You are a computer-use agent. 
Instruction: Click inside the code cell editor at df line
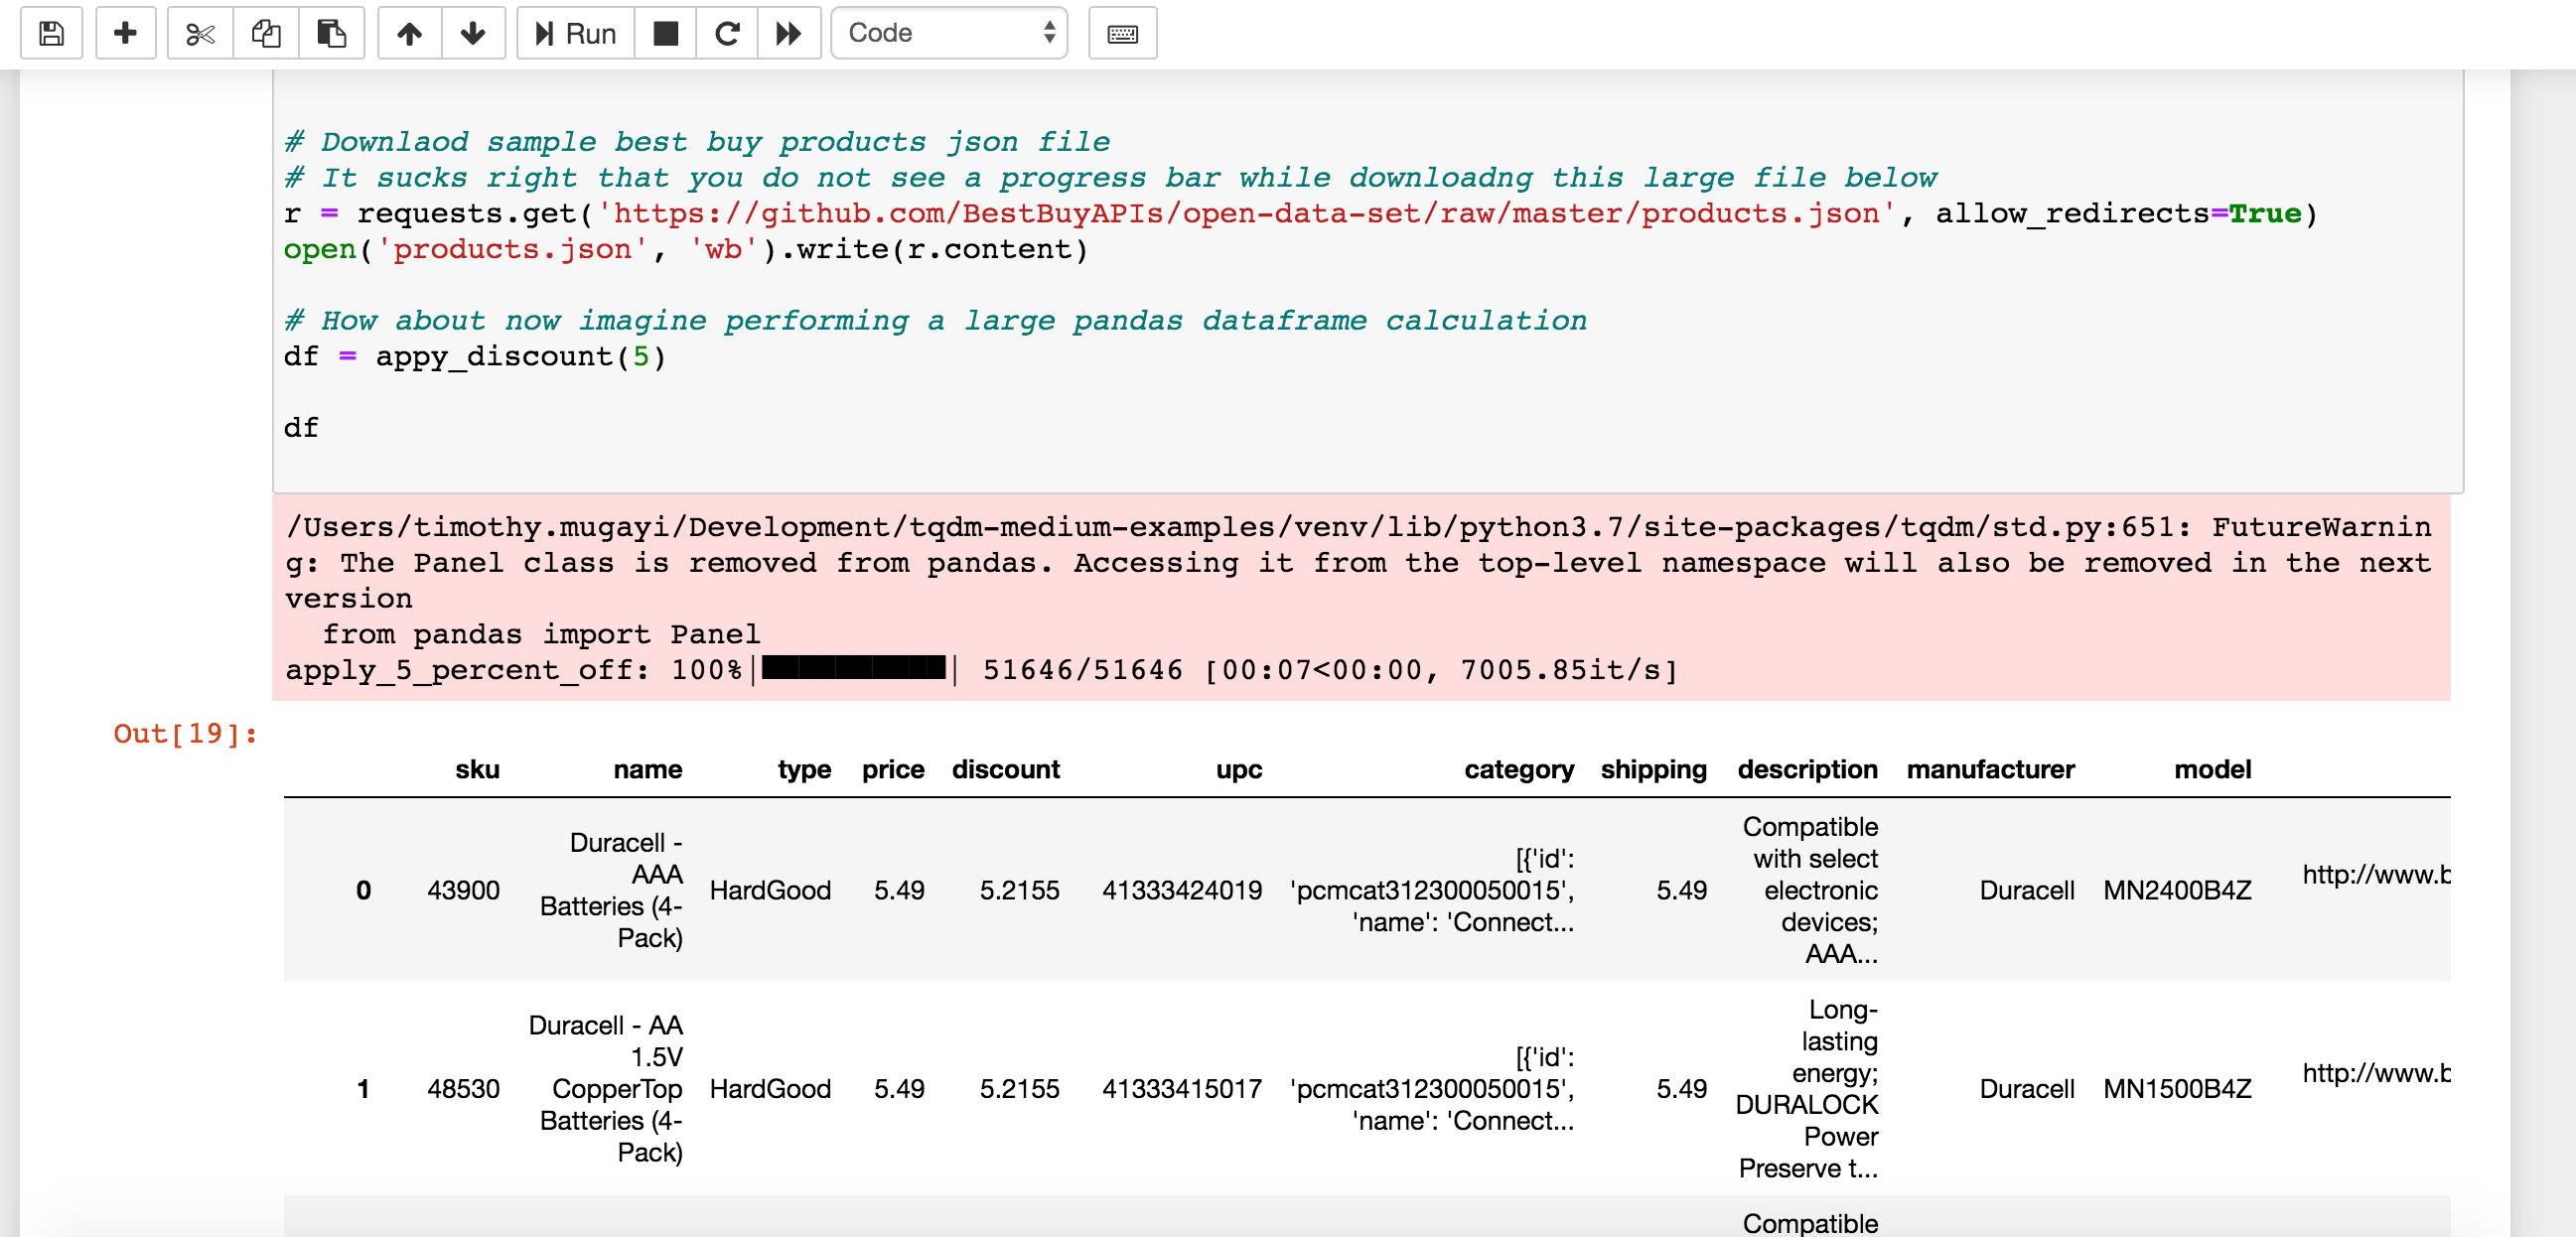(301, 428)
